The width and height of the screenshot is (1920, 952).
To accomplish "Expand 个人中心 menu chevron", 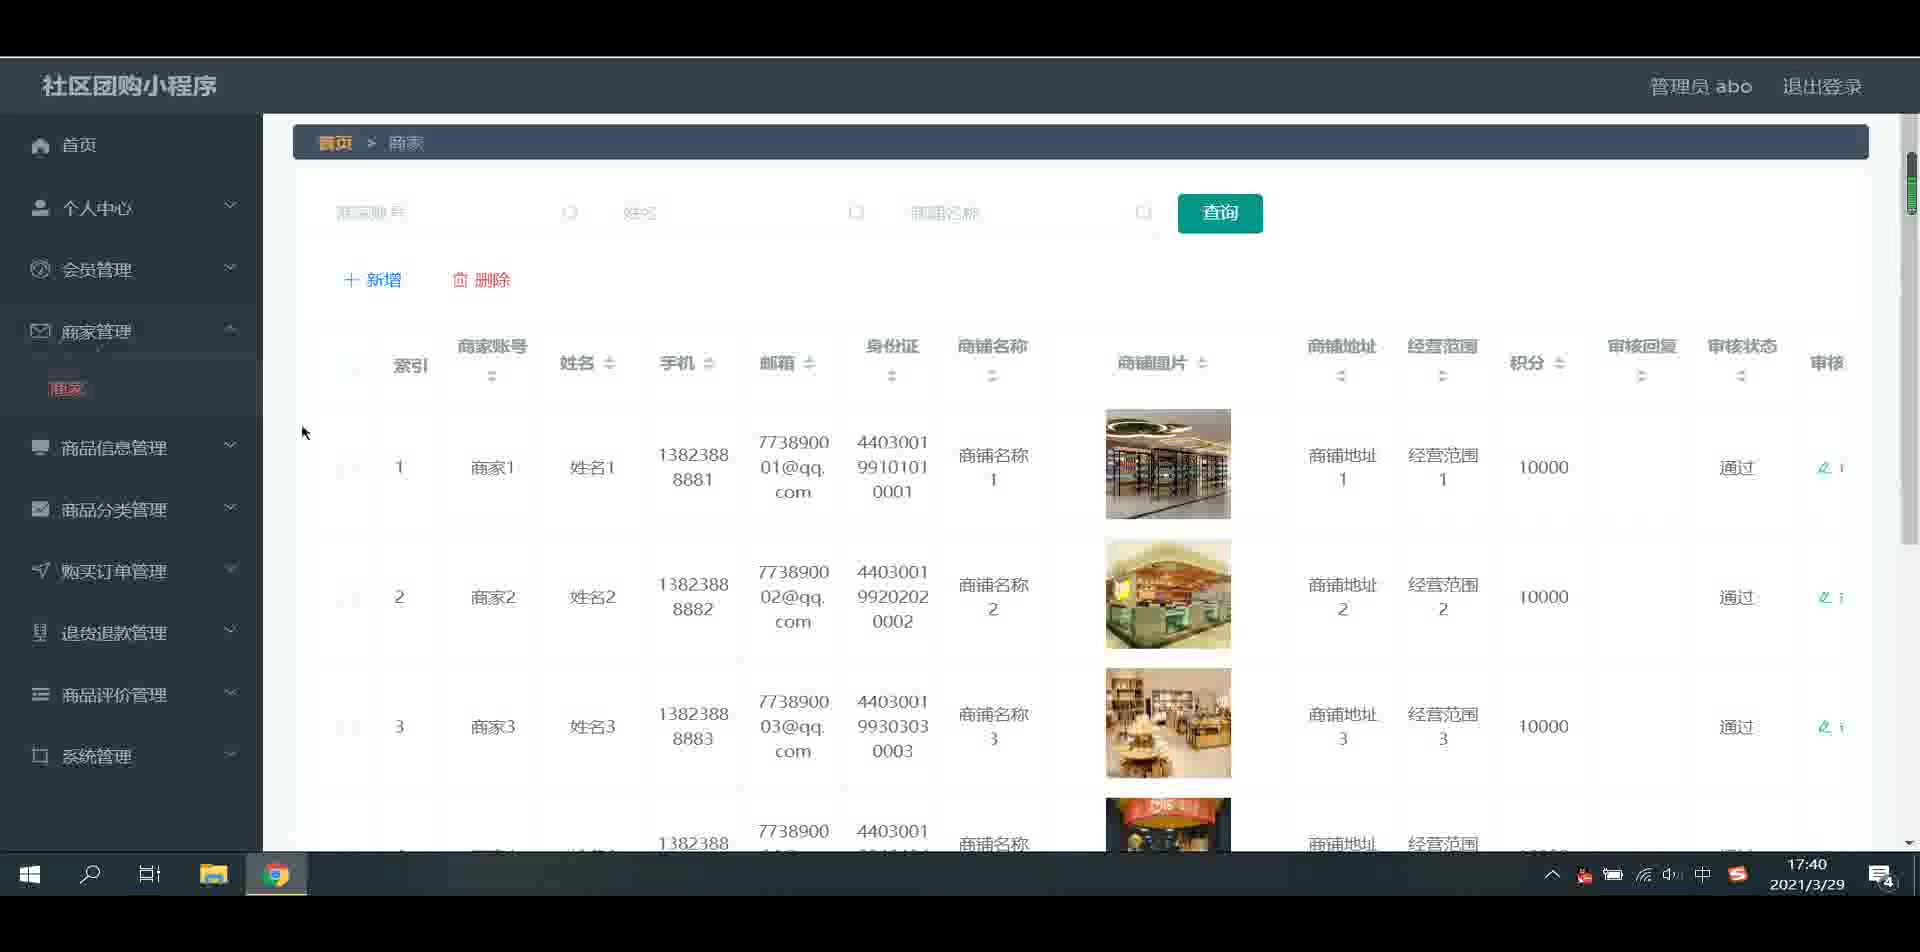I will tap(230, 206).
